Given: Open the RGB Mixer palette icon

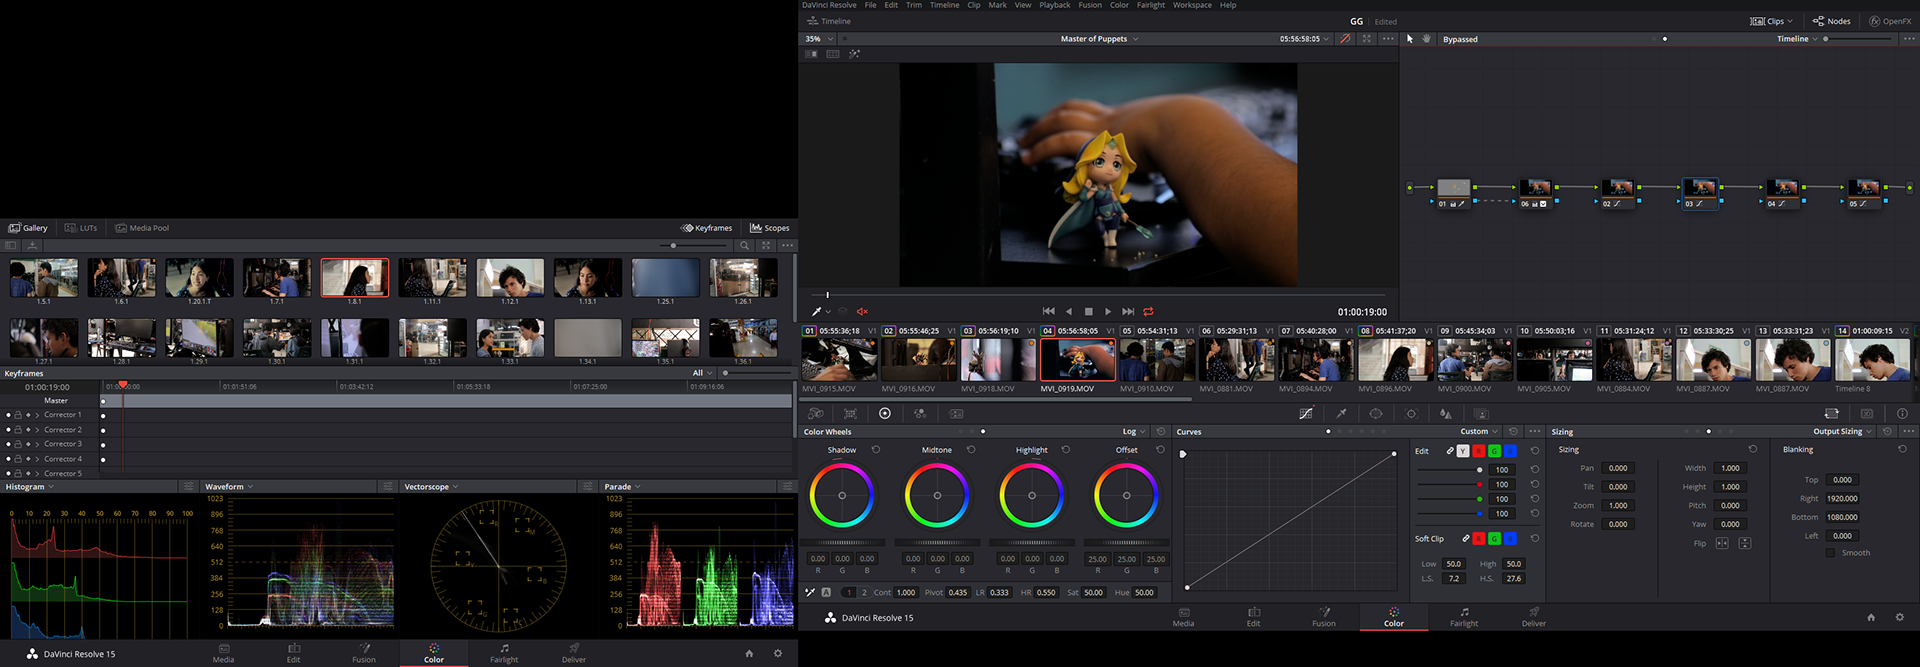Looking at the screenshot, I should coord(920,413).
